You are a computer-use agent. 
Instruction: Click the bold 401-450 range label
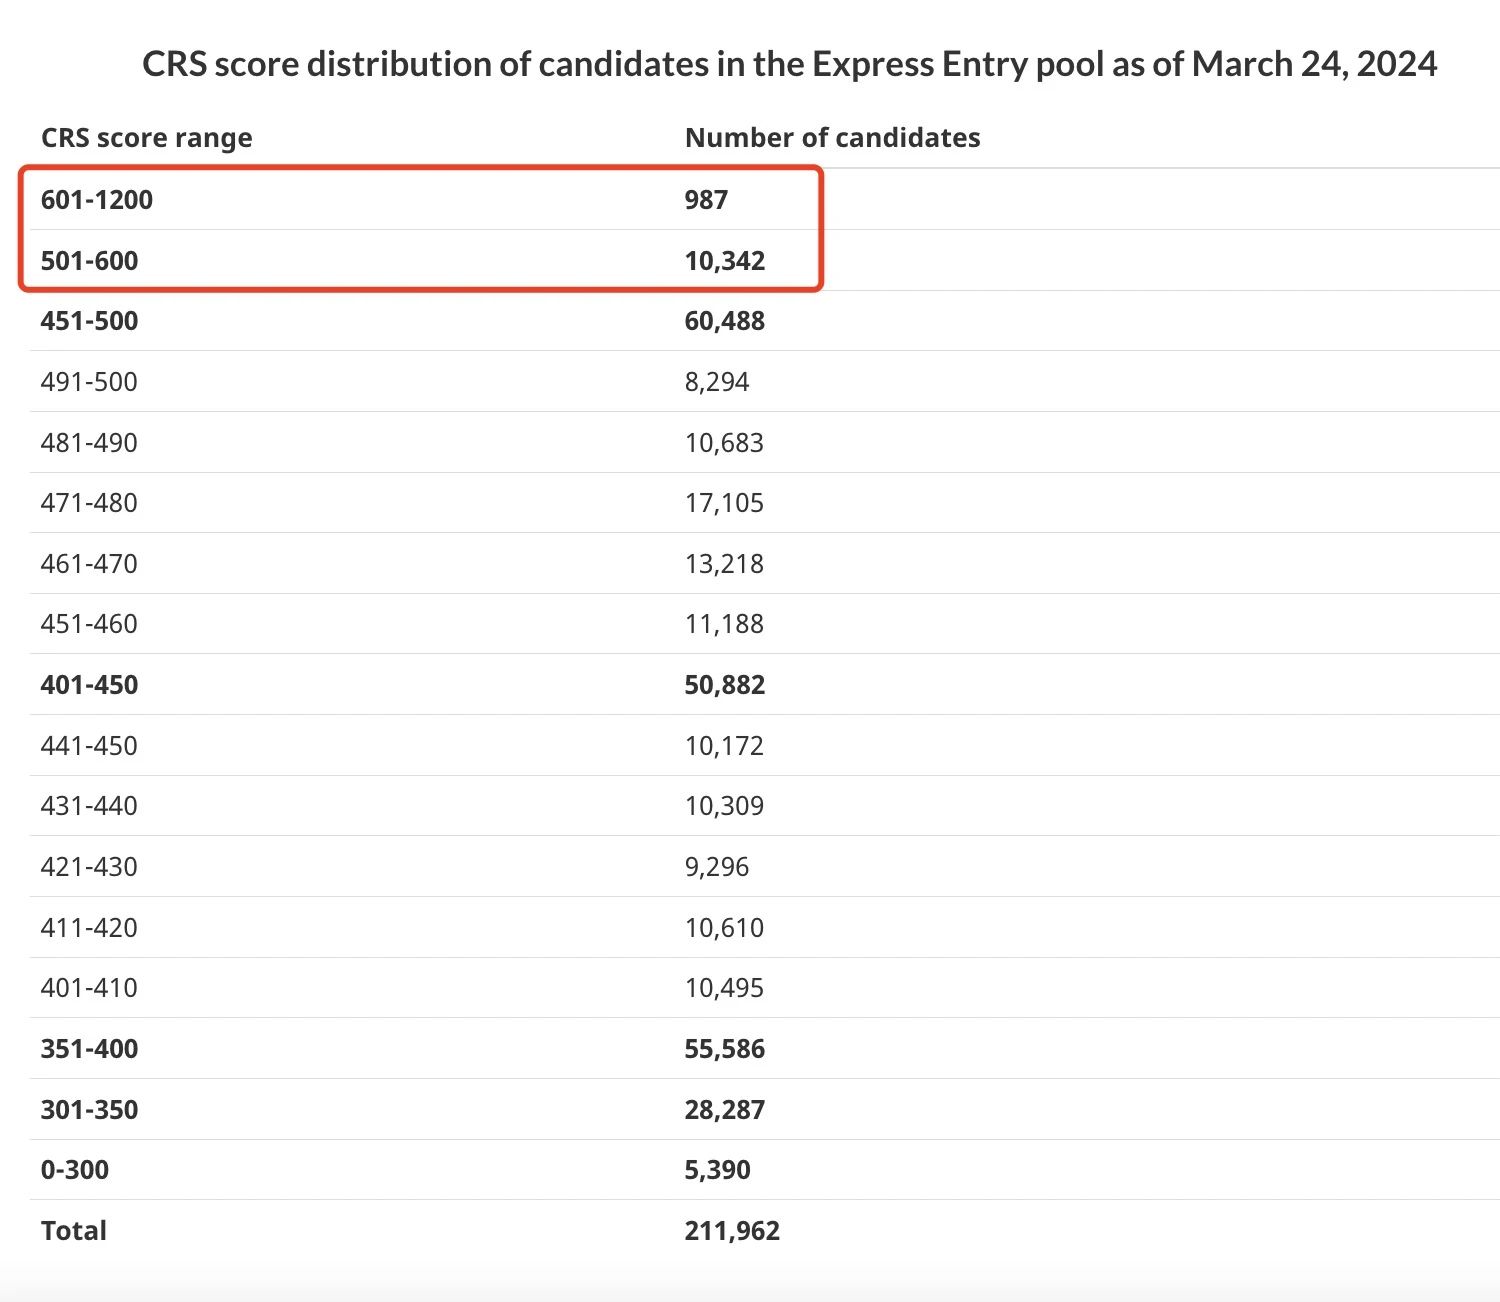coord(89,685)
